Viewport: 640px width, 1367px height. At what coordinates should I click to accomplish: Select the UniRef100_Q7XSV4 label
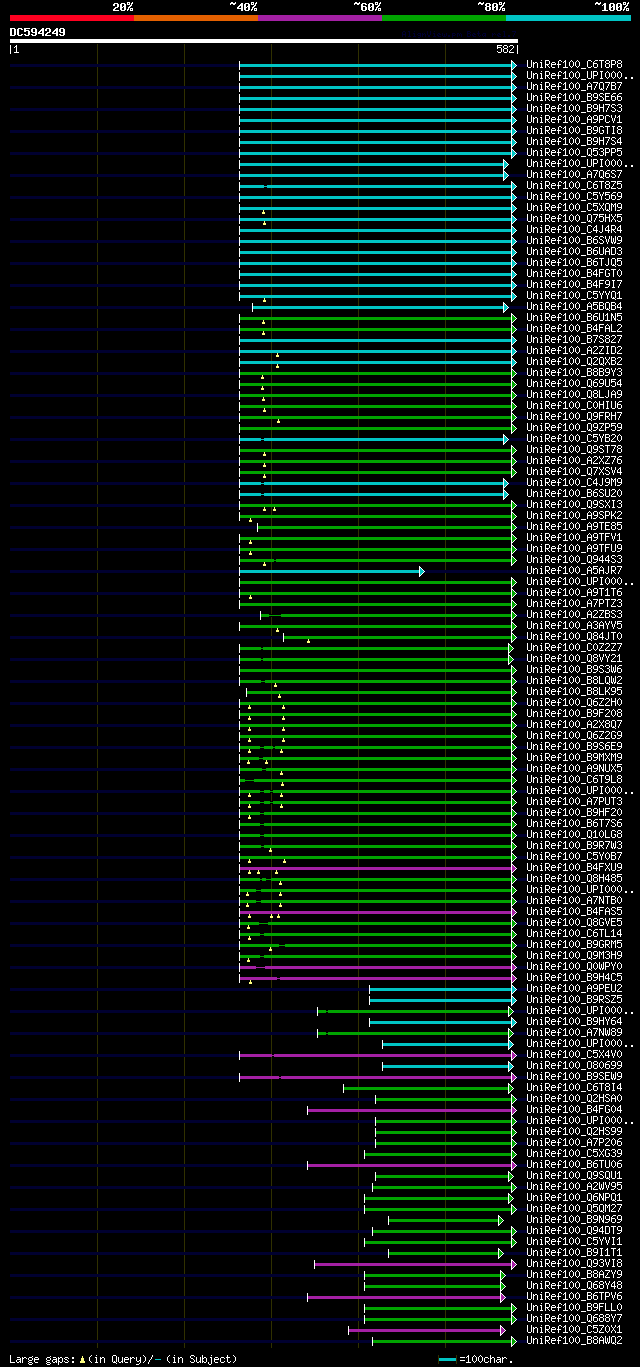point(574,471)
